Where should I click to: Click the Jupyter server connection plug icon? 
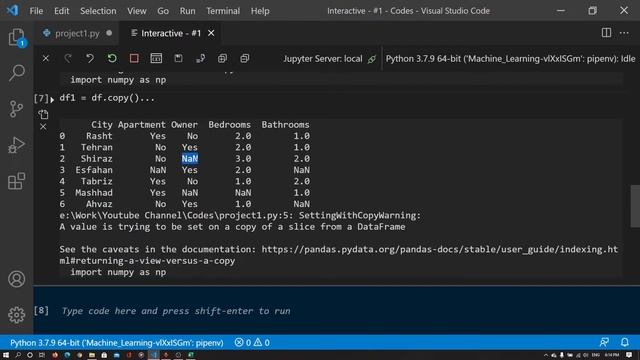pyautogui.click(x=372, y=59)
